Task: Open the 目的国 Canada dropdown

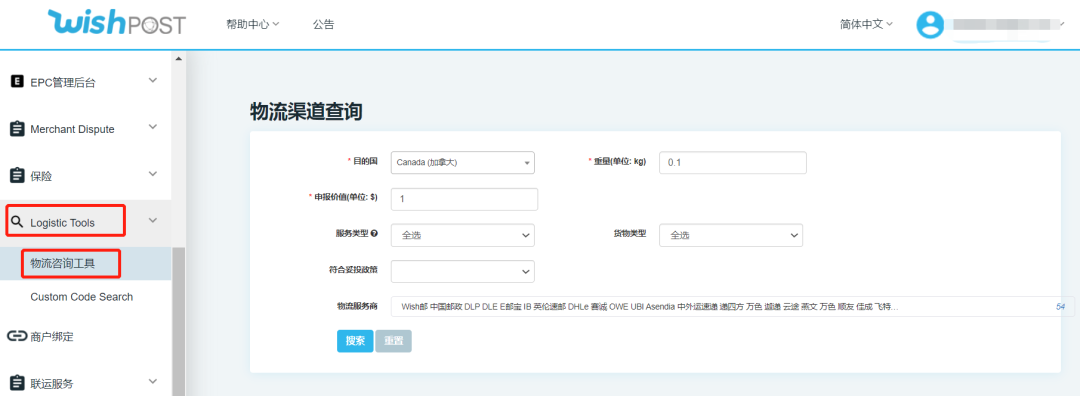Action: (463, 163)
